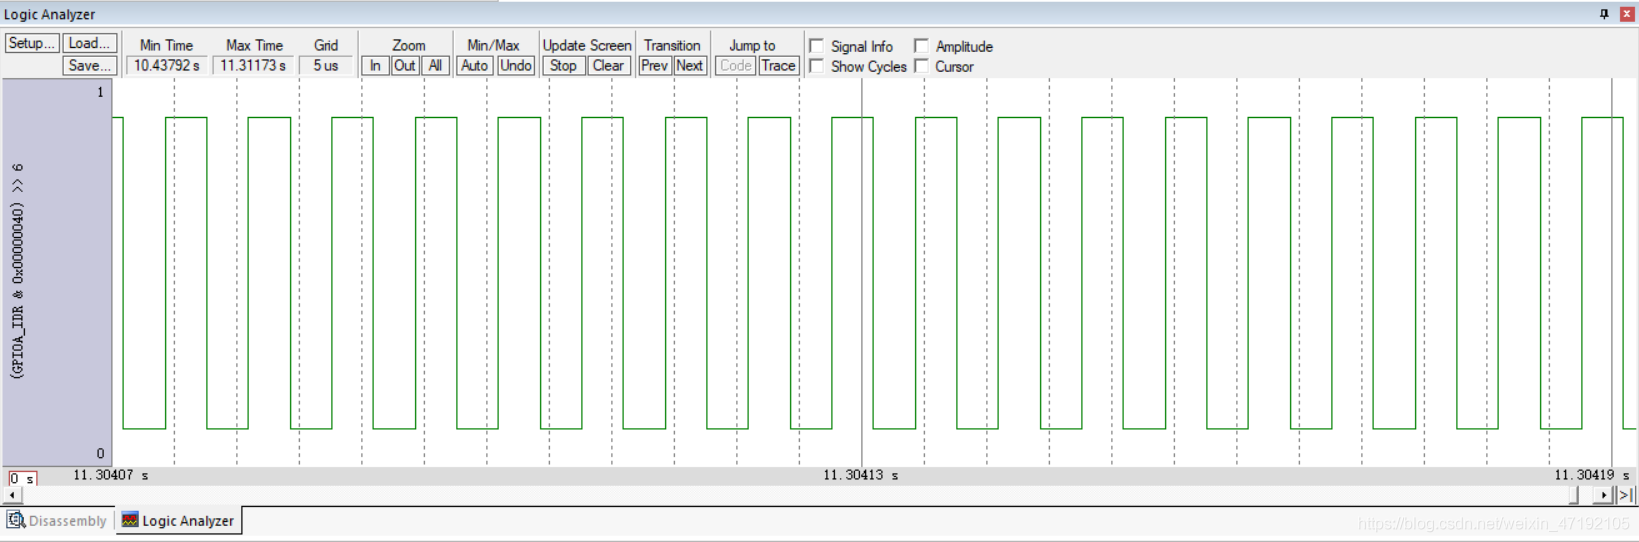Click Min/Max Undo button
This screenshot has height=542, width=1639.
coord(516,65)
